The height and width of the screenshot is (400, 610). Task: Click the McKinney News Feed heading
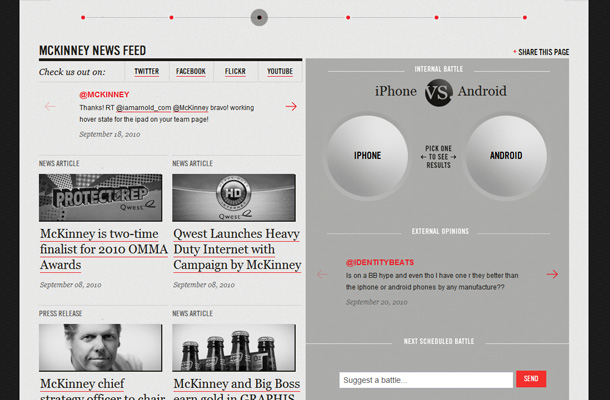pyautogui.click(x=93, y=51)
